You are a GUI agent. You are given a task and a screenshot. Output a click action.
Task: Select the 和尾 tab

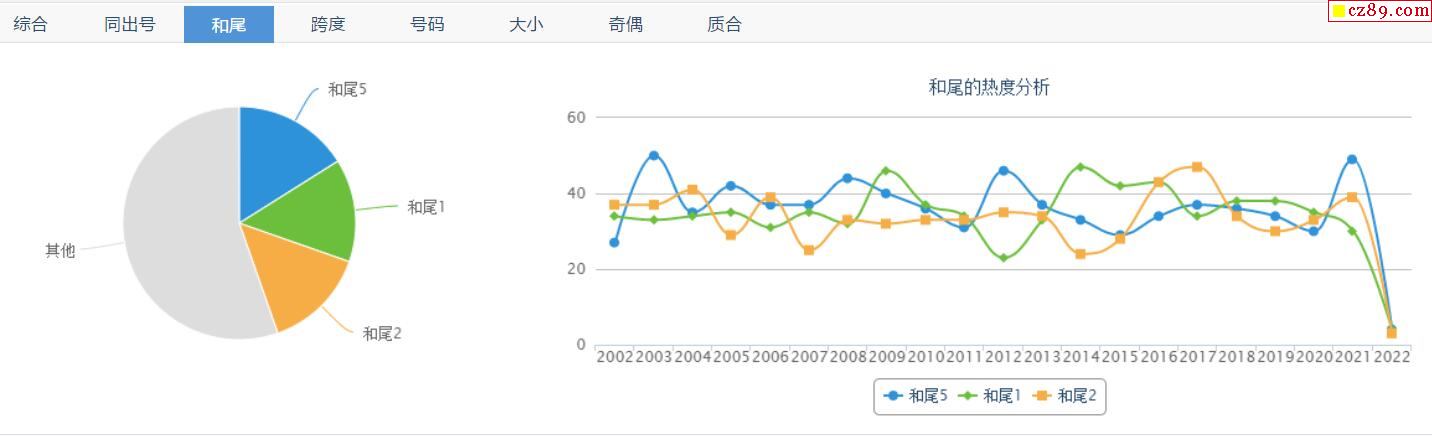click(229, 24)
